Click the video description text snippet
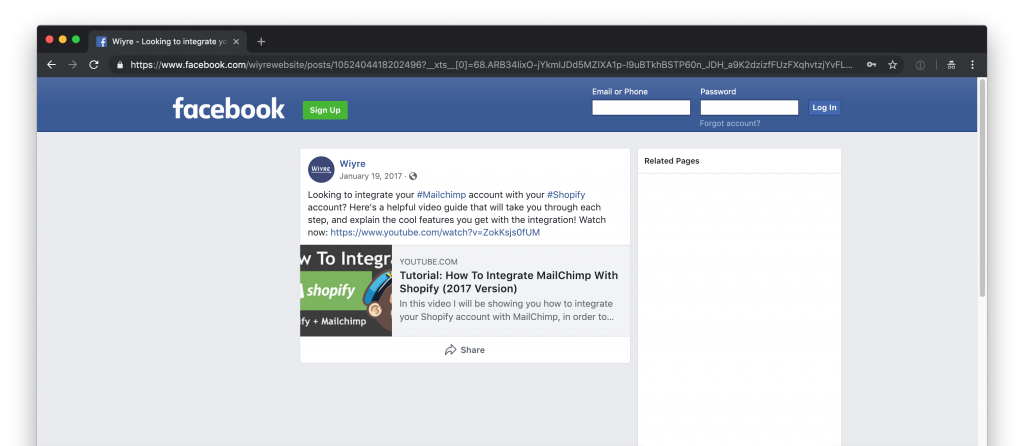Image resolution: width=1024 pixels, height=446 pixels. 506,310
